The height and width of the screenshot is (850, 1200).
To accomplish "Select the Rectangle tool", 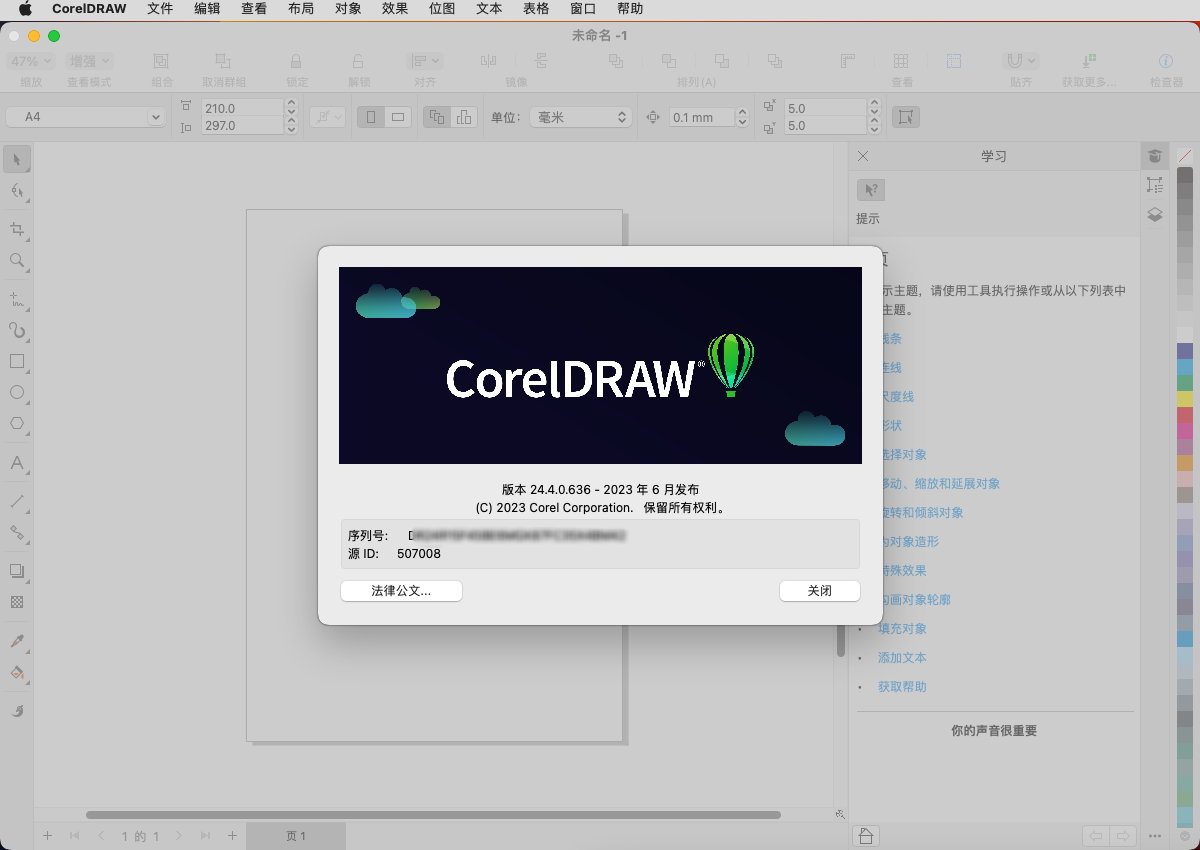I will click(17, 361).
